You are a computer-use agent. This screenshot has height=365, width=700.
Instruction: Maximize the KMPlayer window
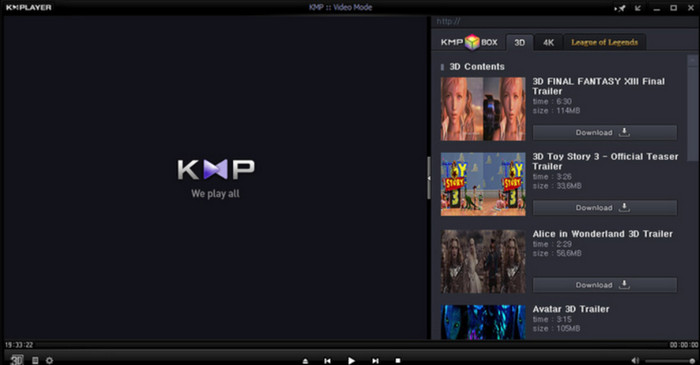(x=674, y=8)
